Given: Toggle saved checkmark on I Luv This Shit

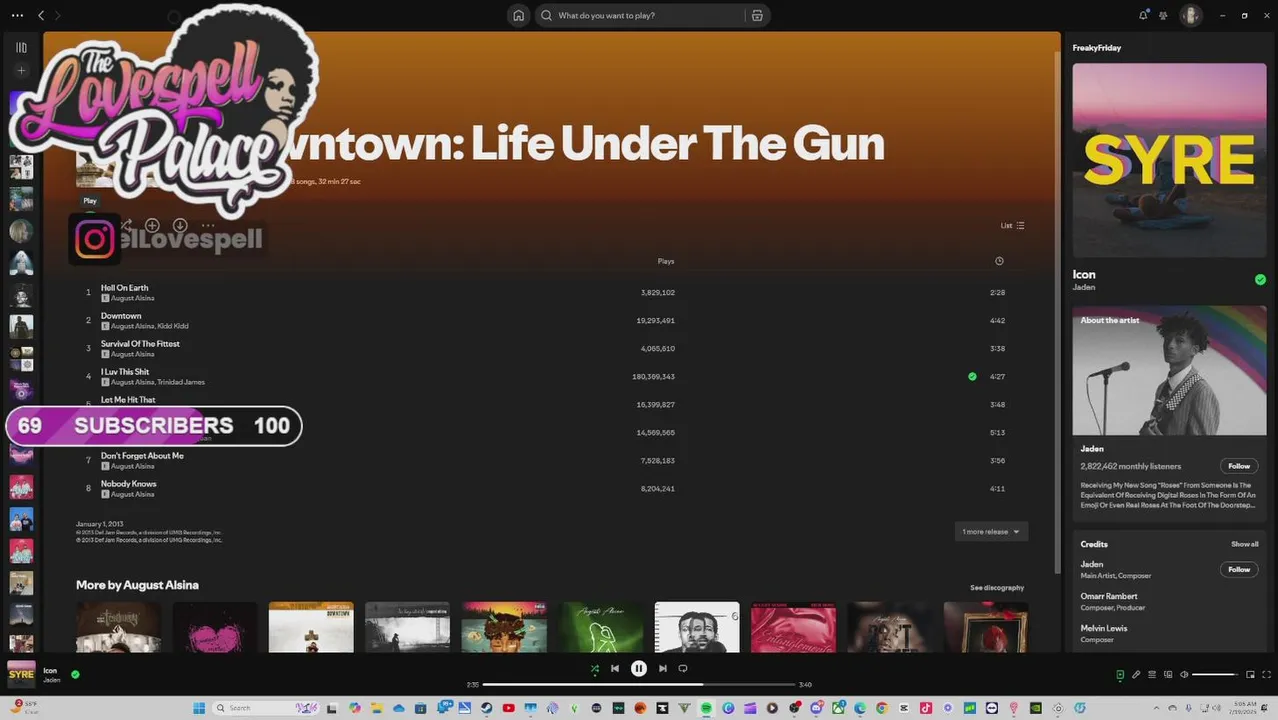Looking at the screenshot, I should click(x=972, y=376).
